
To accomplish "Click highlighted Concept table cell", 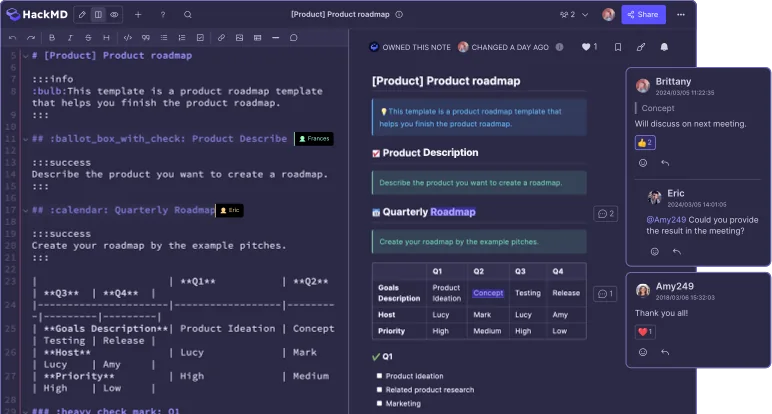I will [x=488, y=293].
